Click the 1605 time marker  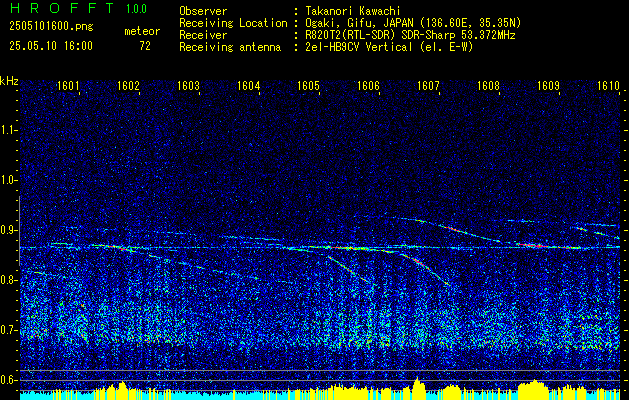tap(308, 85)
